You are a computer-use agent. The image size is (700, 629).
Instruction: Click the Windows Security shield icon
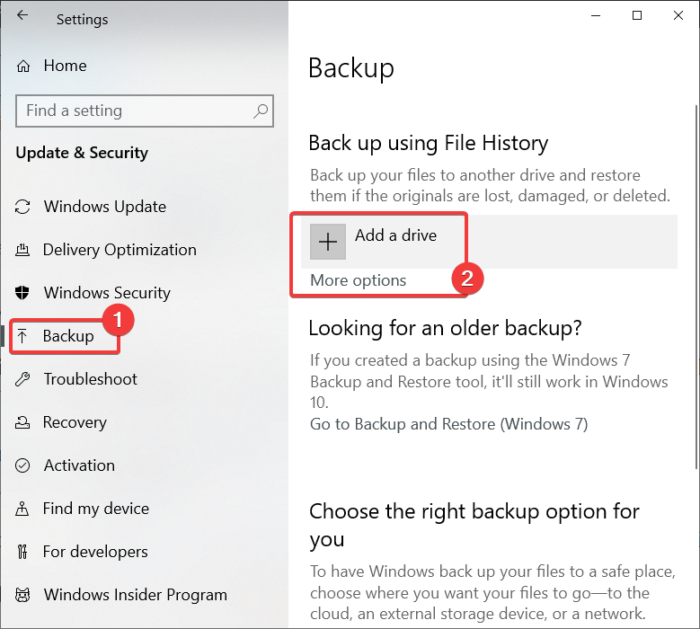[x=24, y=293]
